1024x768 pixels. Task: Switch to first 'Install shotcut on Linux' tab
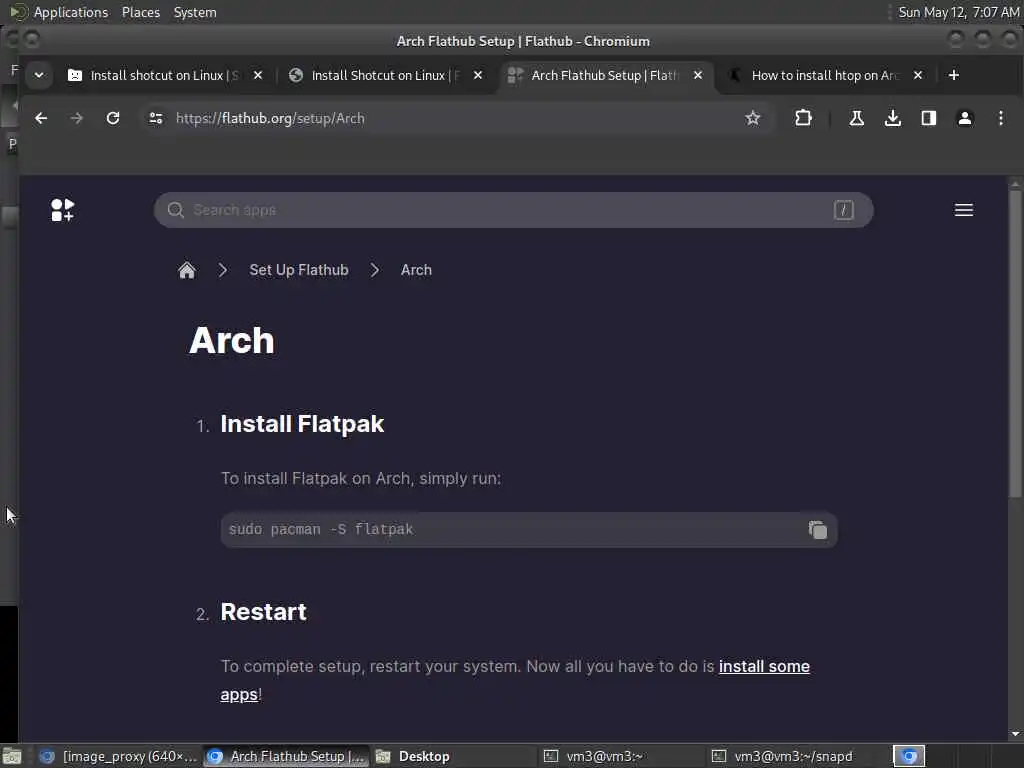166,75
